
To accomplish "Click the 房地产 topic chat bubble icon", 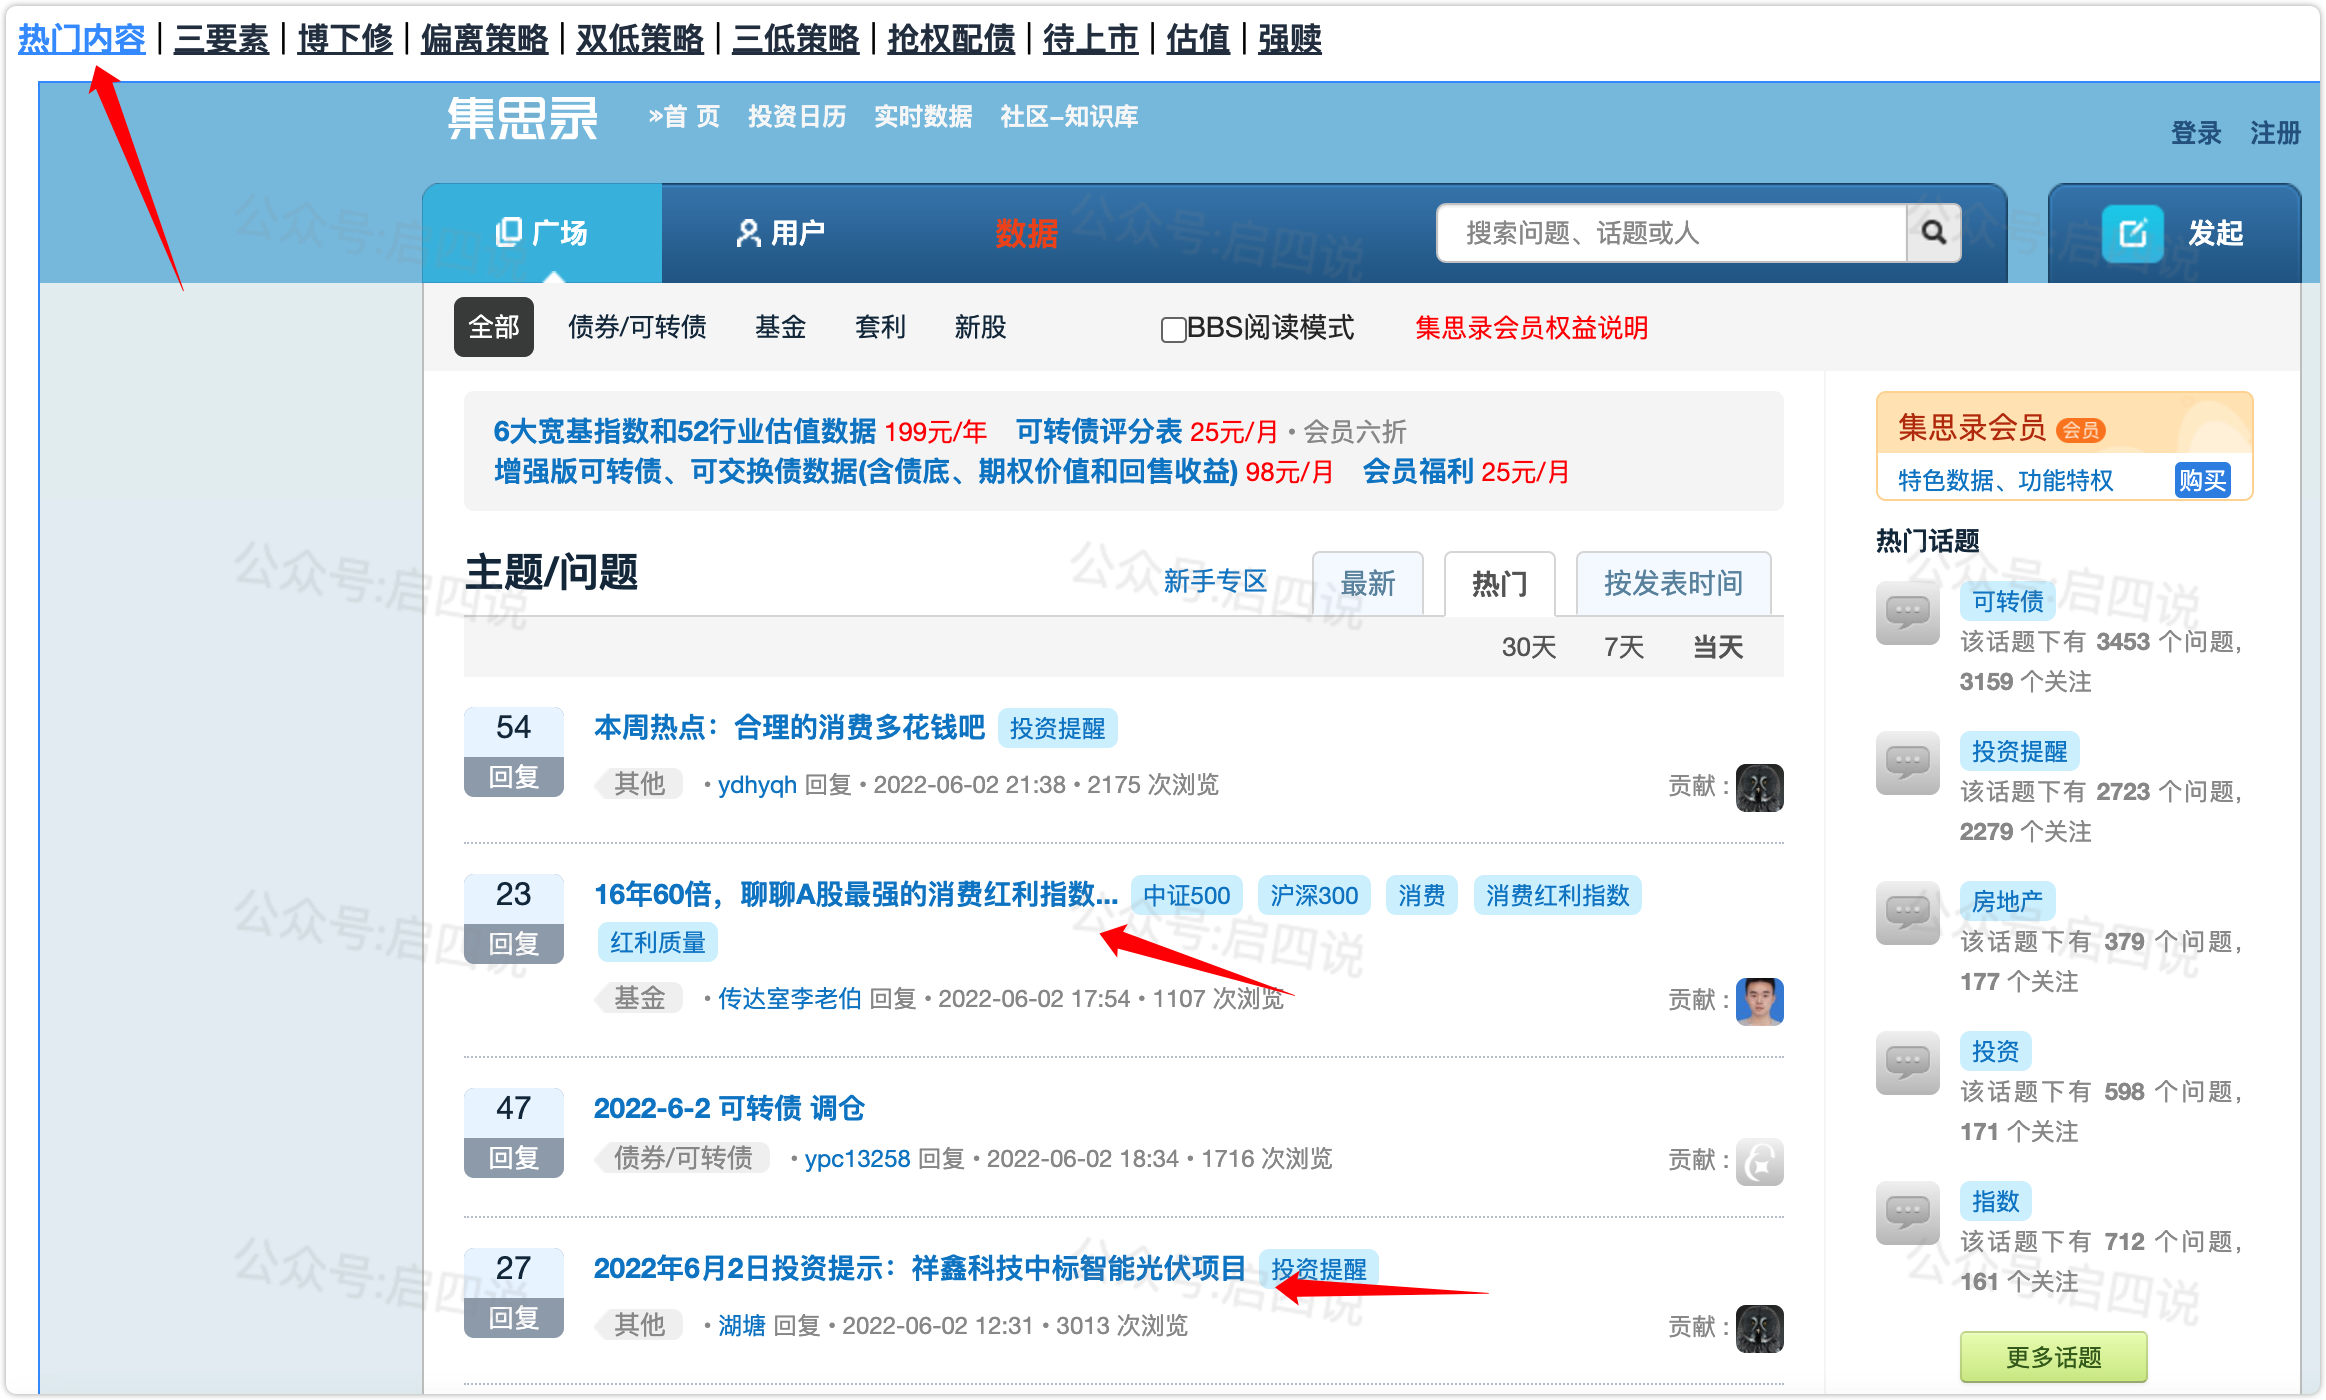I will (x=1907, y=914).
